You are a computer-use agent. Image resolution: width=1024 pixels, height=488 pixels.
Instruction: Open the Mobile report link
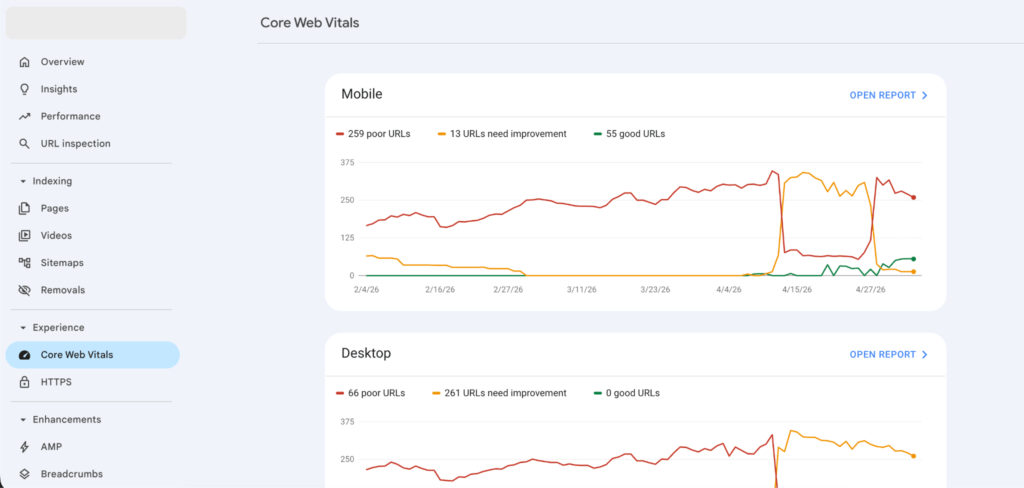point(882,95)
